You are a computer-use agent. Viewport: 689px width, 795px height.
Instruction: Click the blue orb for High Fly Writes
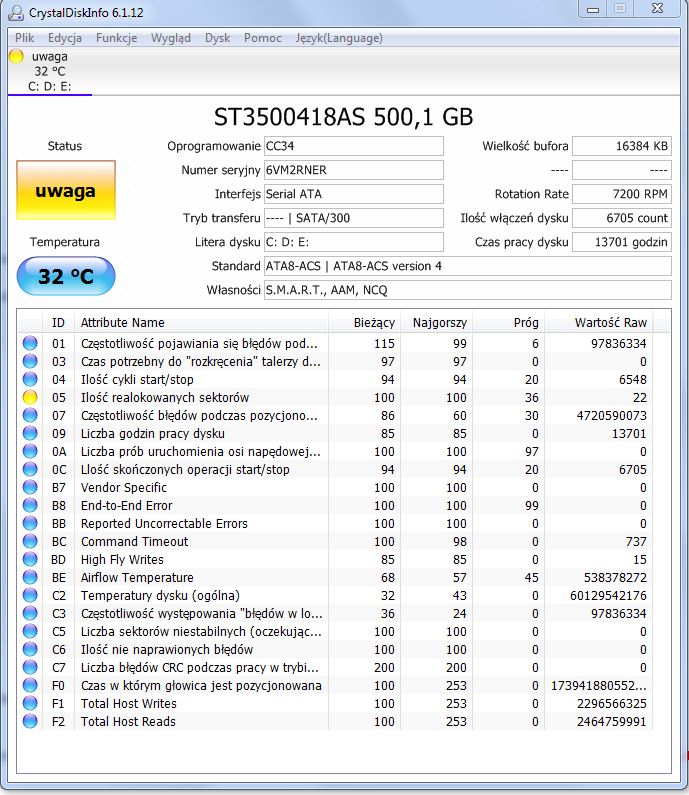pyautogui.click(x=30, y=559)
